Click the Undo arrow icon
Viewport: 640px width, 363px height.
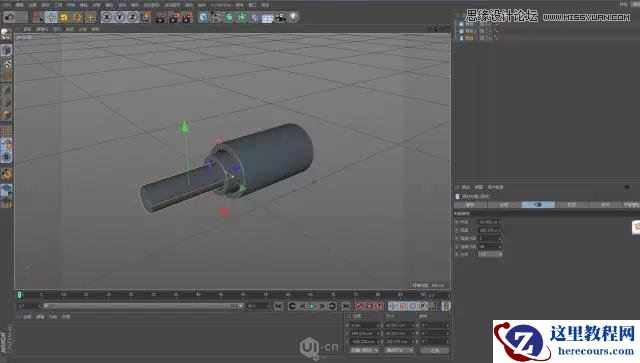(9, 17)
